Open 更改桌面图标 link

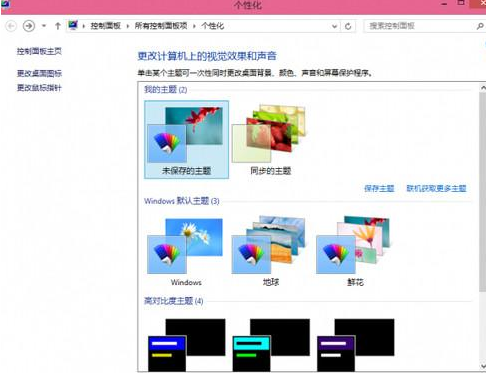point(39,73)
